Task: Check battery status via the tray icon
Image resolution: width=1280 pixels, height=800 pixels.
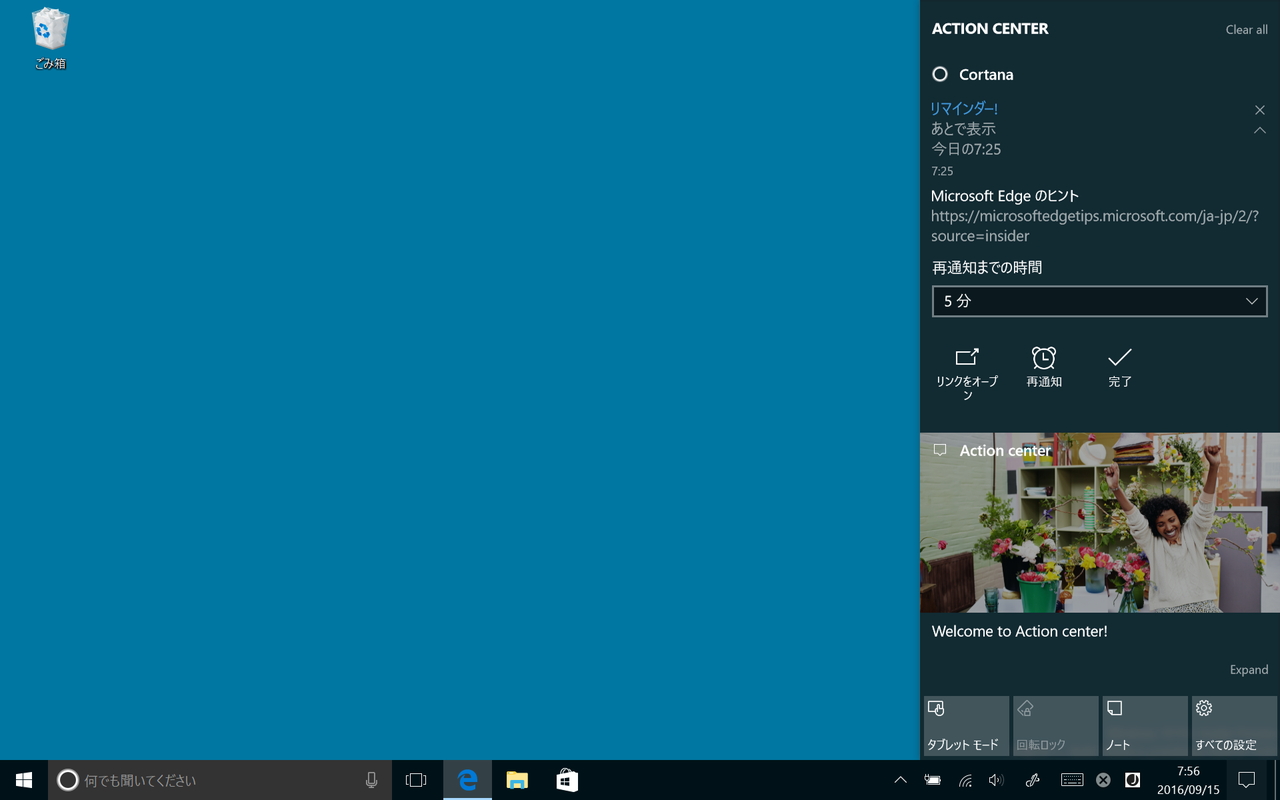Action: point(933,780)
